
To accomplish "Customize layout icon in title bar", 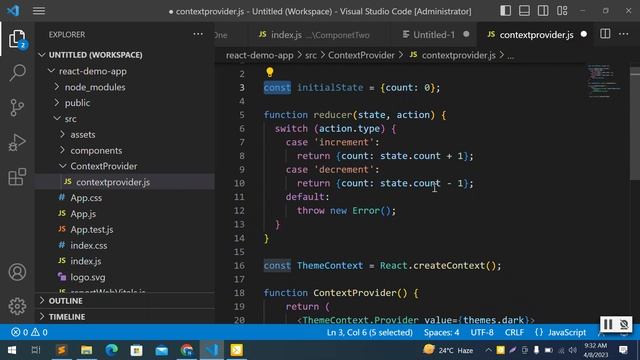I will [562, 11].
